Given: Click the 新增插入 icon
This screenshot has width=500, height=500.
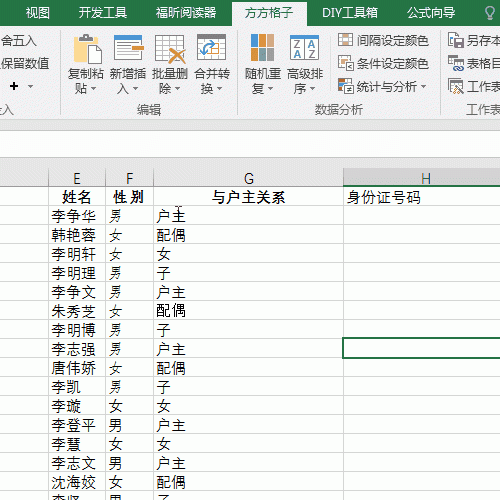Looking at the screenshot, I should click(x=128, y=48).
